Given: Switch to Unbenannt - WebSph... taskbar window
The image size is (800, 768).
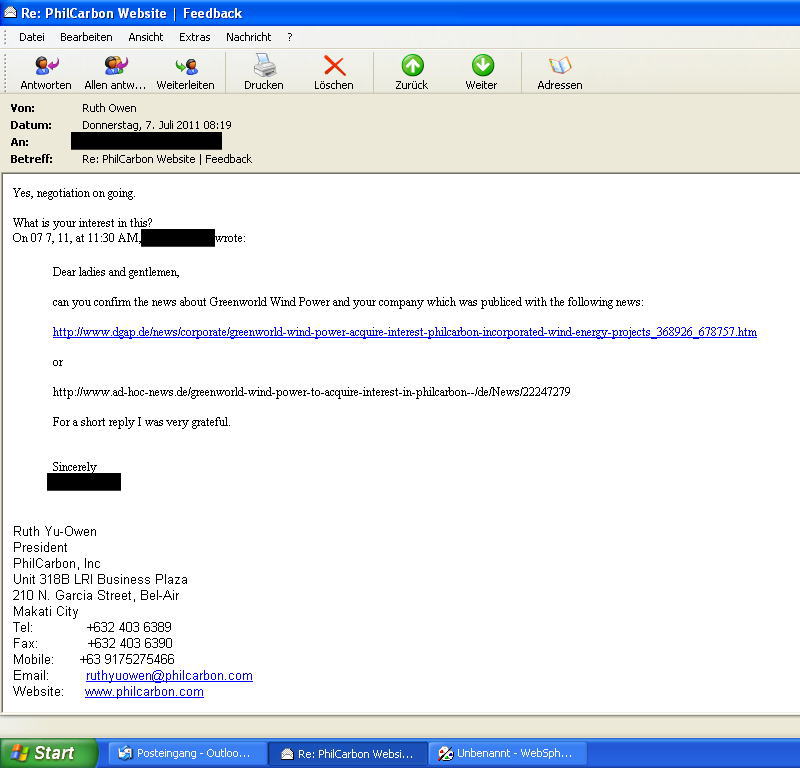Looking at the screenshot, I should [508, 753].
